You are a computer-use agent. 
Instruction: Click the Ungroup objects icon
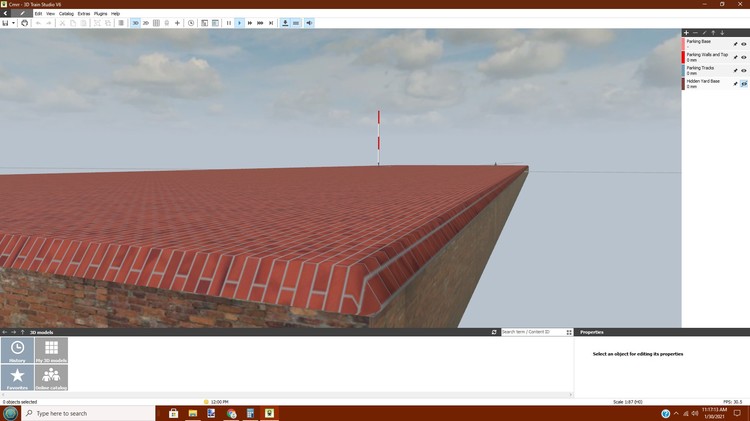pyautogui.click(x=108, y=23)
